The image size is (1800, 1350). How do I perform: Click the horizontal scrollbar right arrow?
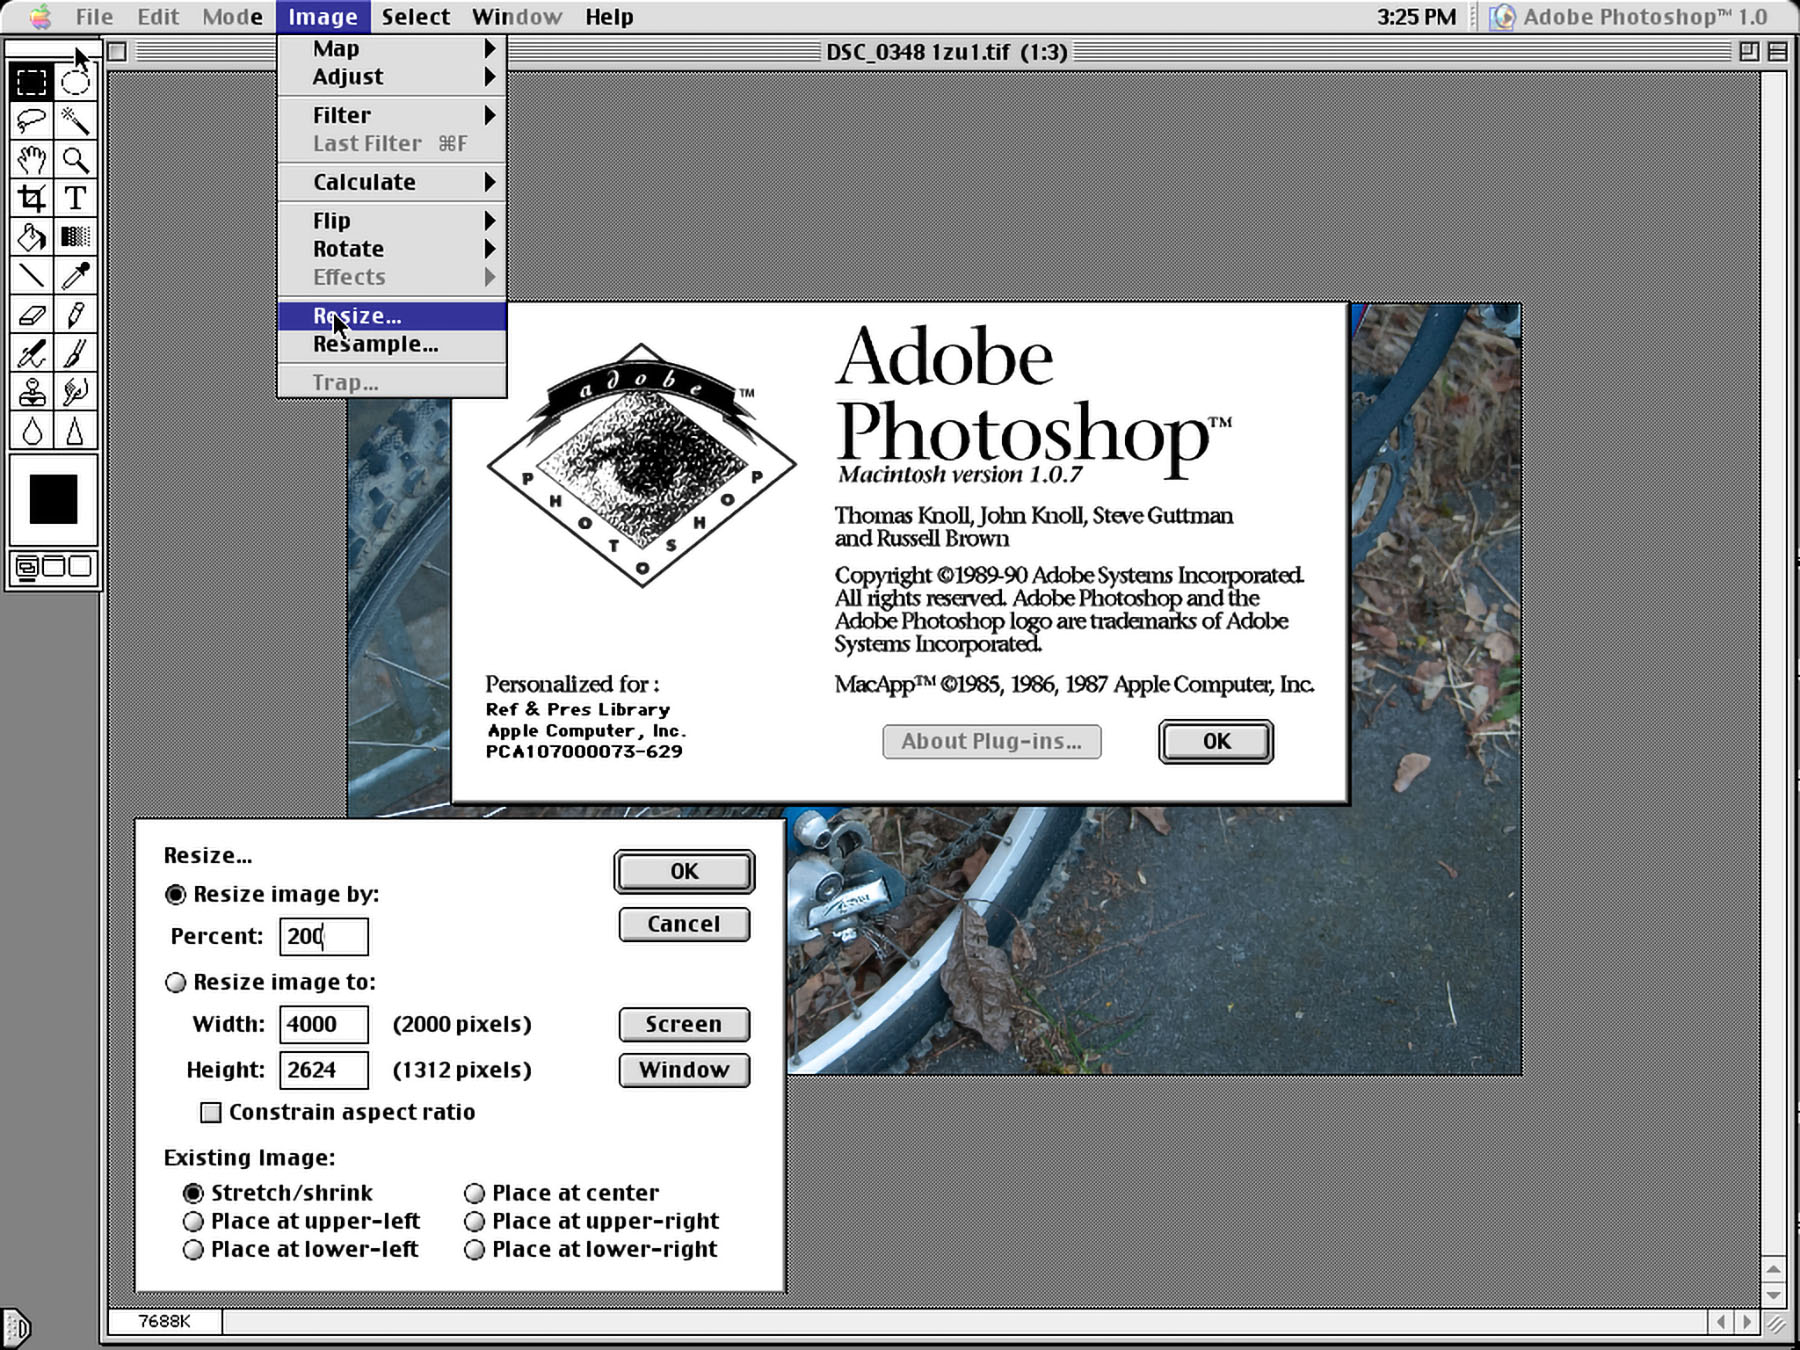tap(1747, 1322)
